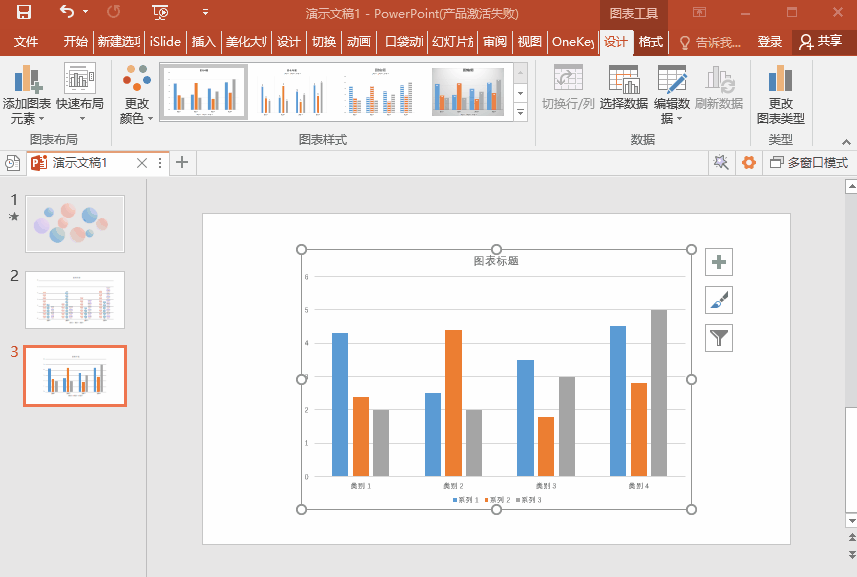
Task: Apply the second chart style thumbnail
Action: 291,91
